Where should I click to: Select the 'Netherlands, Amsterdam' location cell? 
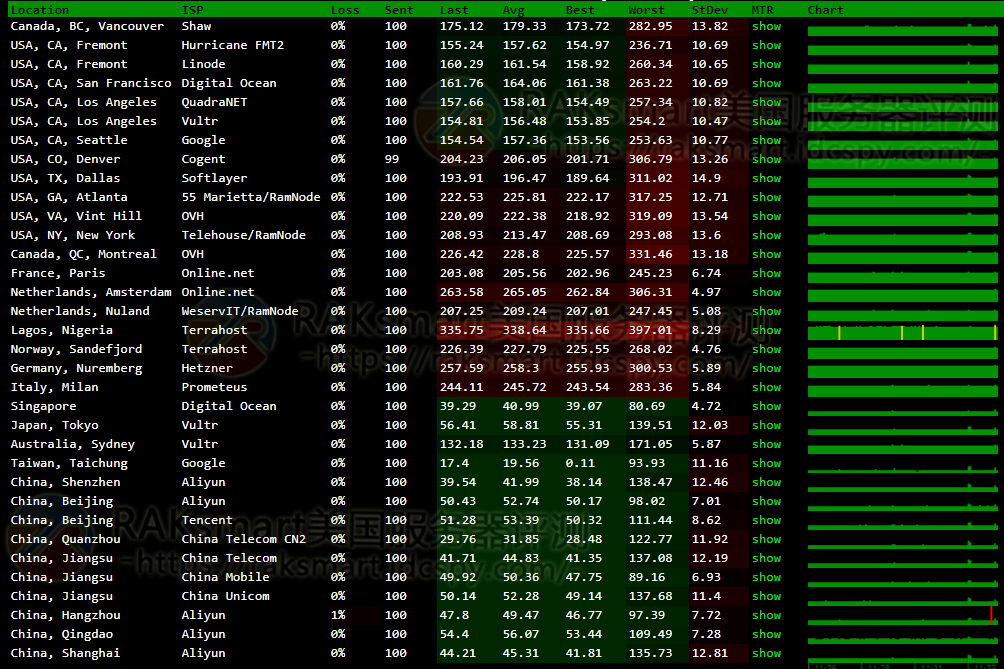click(x=91, y=292)
